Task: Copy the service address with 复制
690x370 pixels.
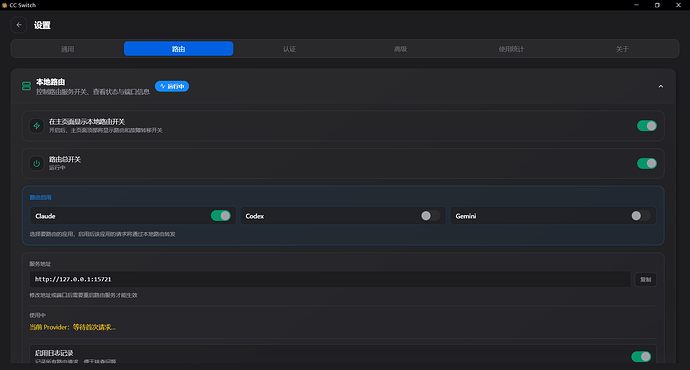Action: coord(646,279)
